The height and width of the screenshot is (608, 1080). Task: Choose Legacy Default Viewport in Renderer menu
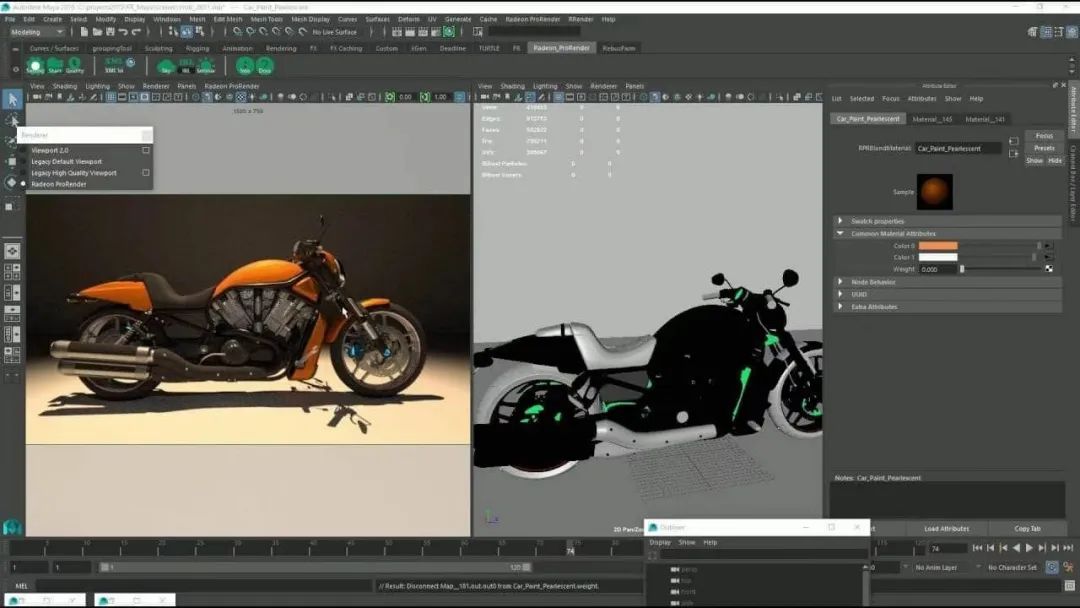coord(66,161)
